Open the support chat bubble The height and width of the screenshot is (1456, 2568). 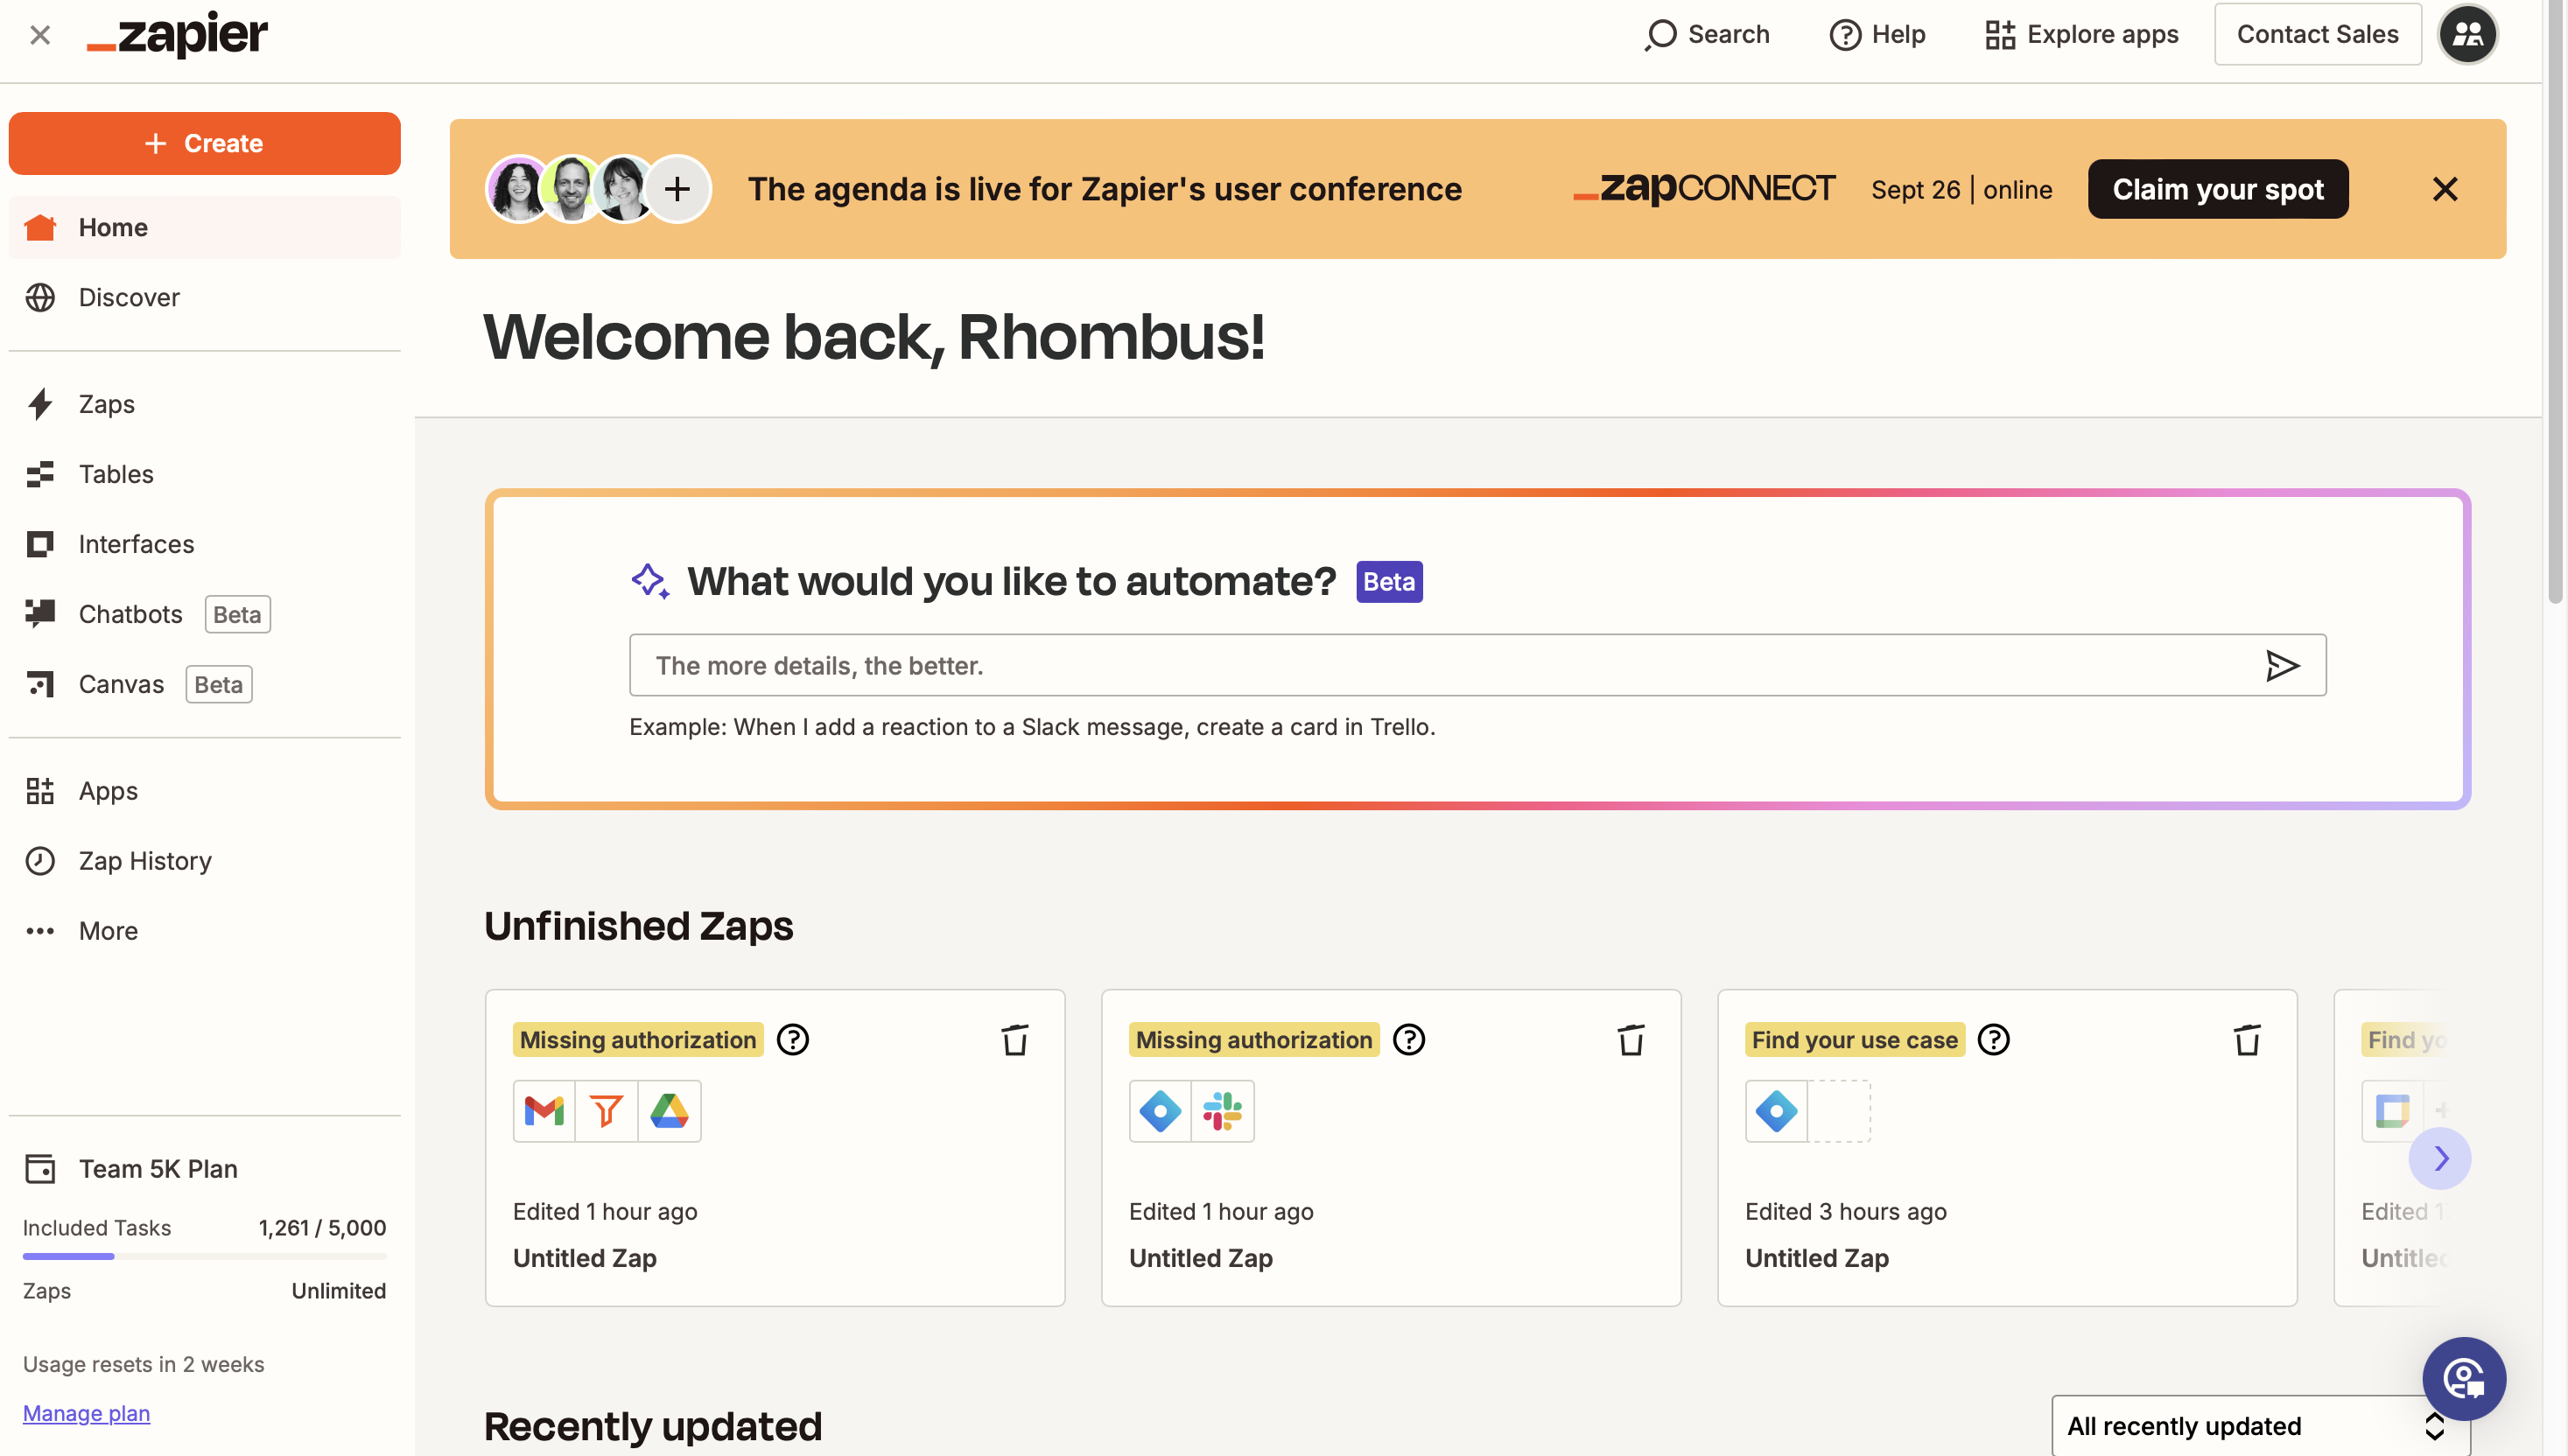pyautogui.click(x=2464, y=1379)
